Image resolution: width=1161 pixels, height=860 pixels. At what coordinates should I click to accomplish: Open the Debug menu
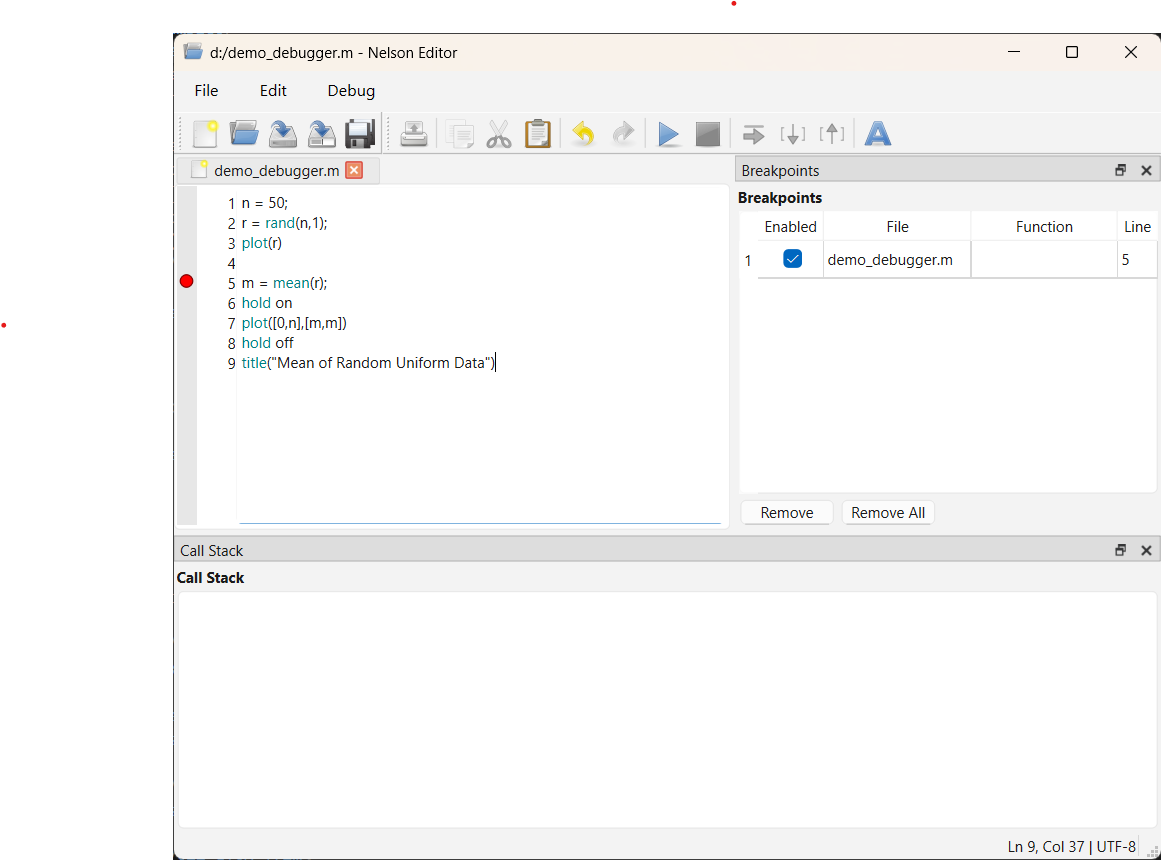coord(351,90)
